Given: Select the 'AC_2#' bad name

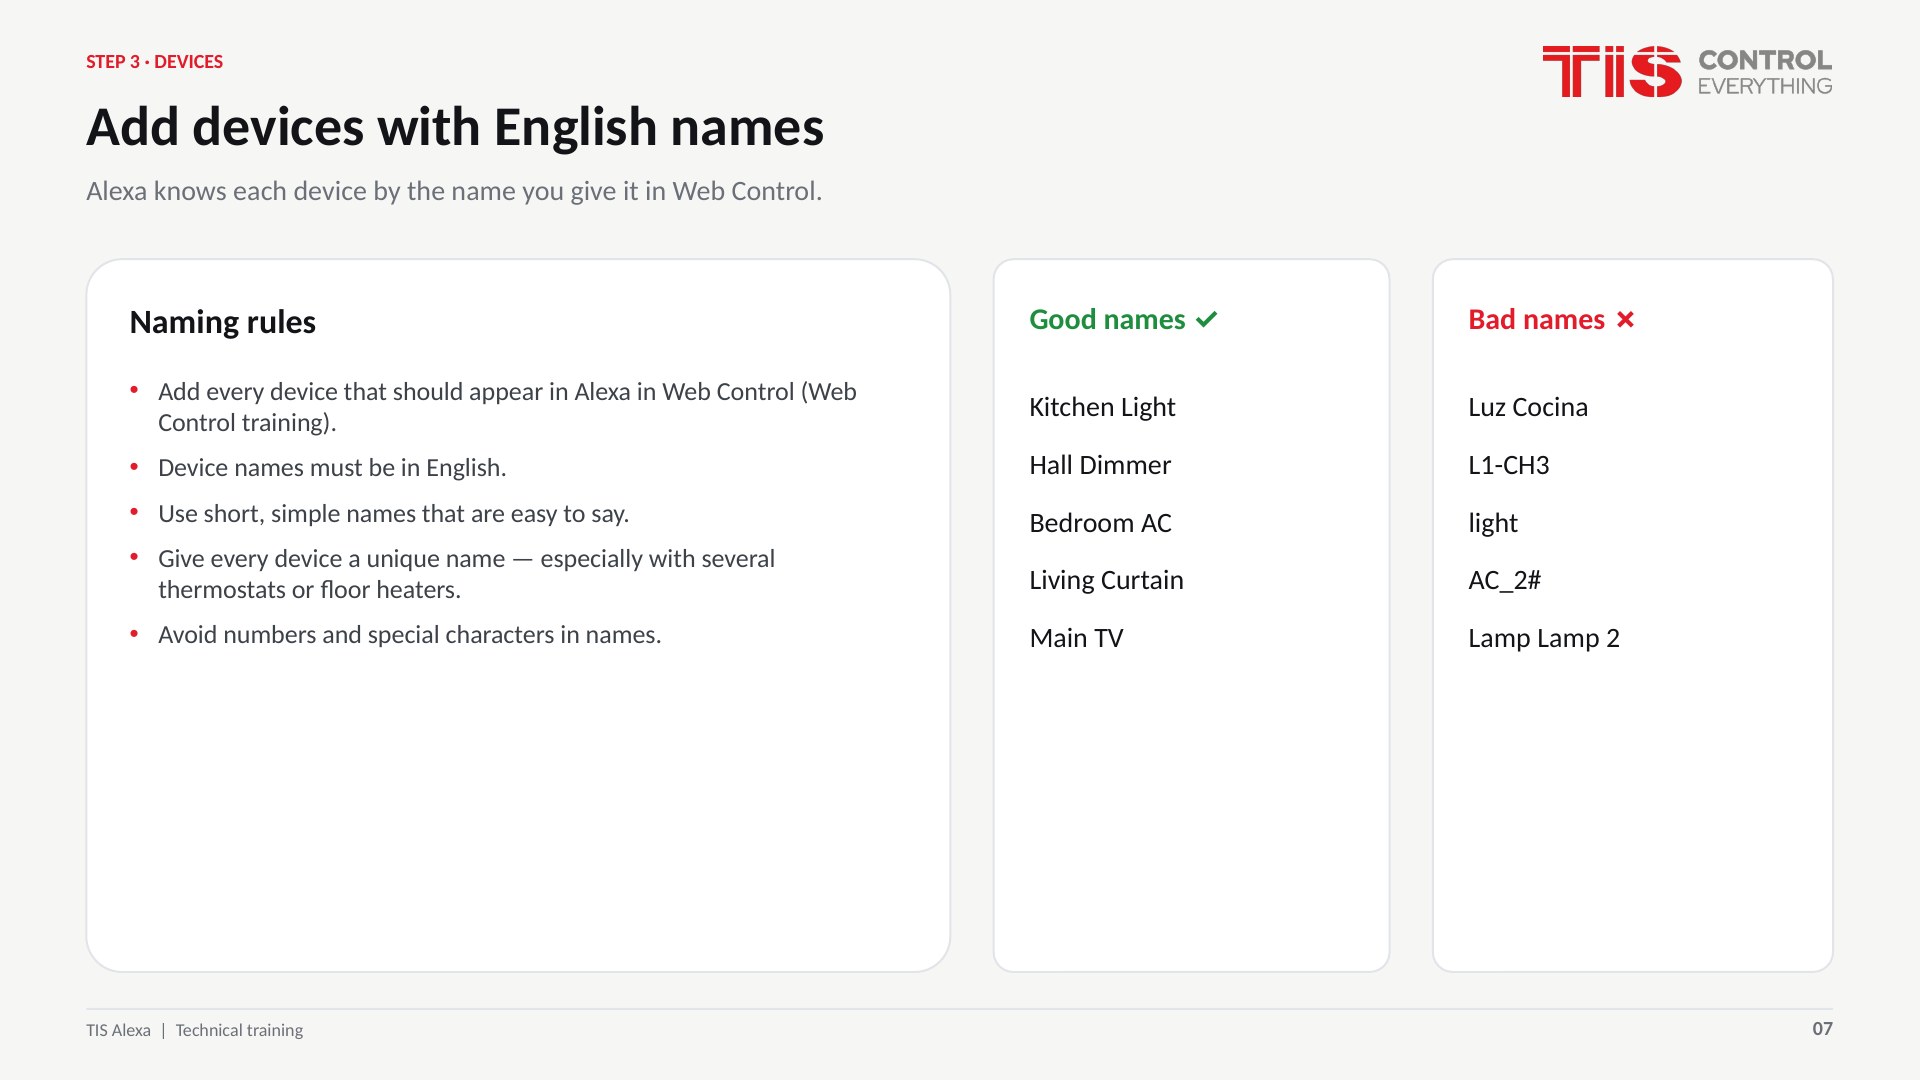Looking at the screenshot, I should (1504, 580).
